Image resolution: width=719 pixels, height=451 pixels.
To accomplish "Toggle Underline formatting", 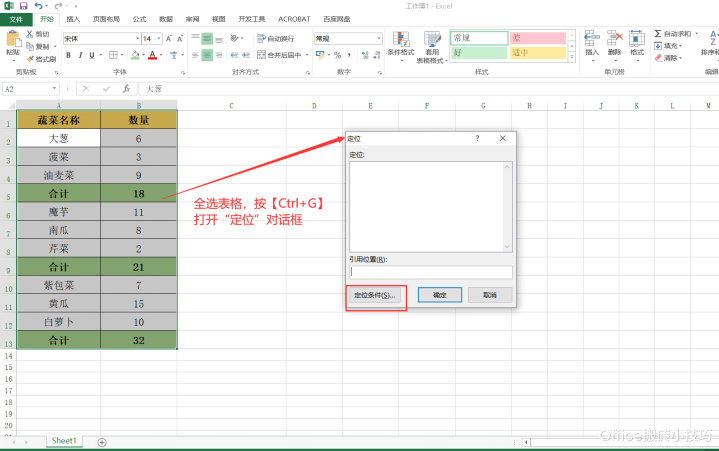I will 92,55.
